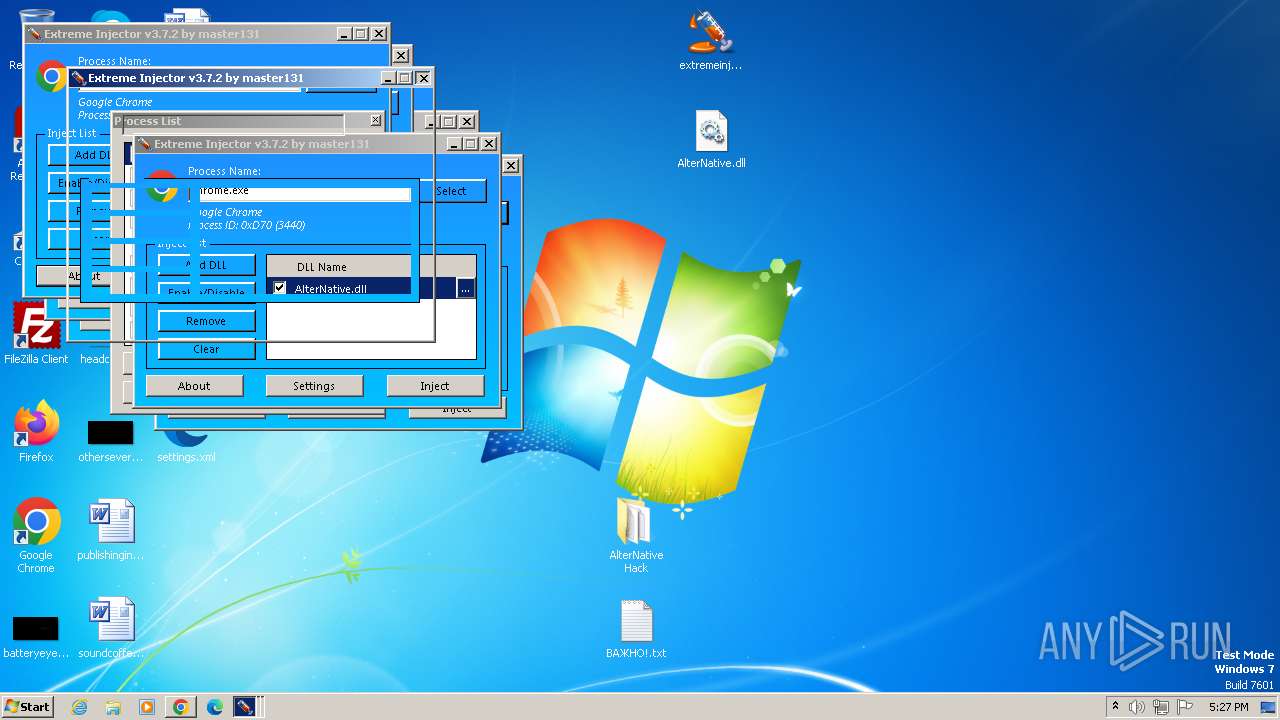Open the Action Center flag icon
1280x720 pixels.
coord(1185,707)
